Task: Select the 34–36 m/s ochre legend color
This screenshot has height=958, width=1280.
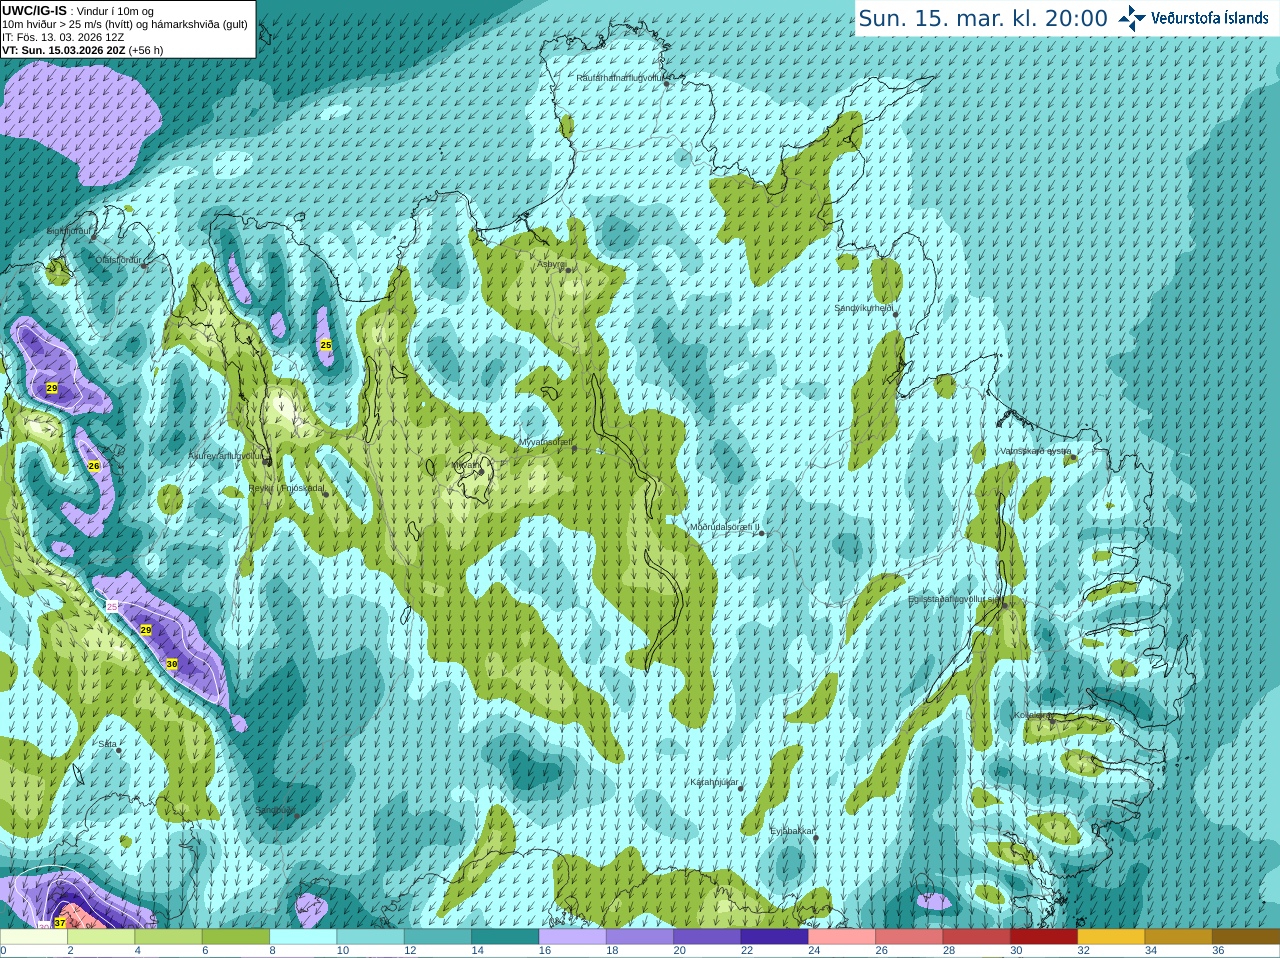Action: [1178, 937]
